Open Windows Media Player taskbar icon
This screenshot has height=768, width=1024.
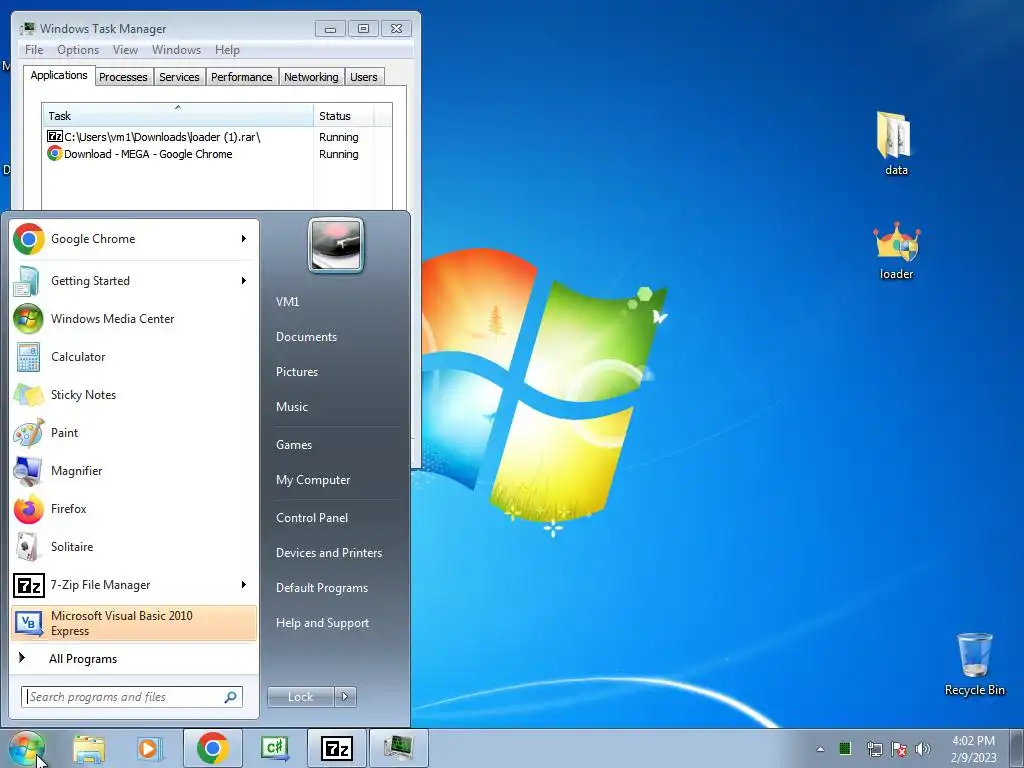(x=149, y=748)
